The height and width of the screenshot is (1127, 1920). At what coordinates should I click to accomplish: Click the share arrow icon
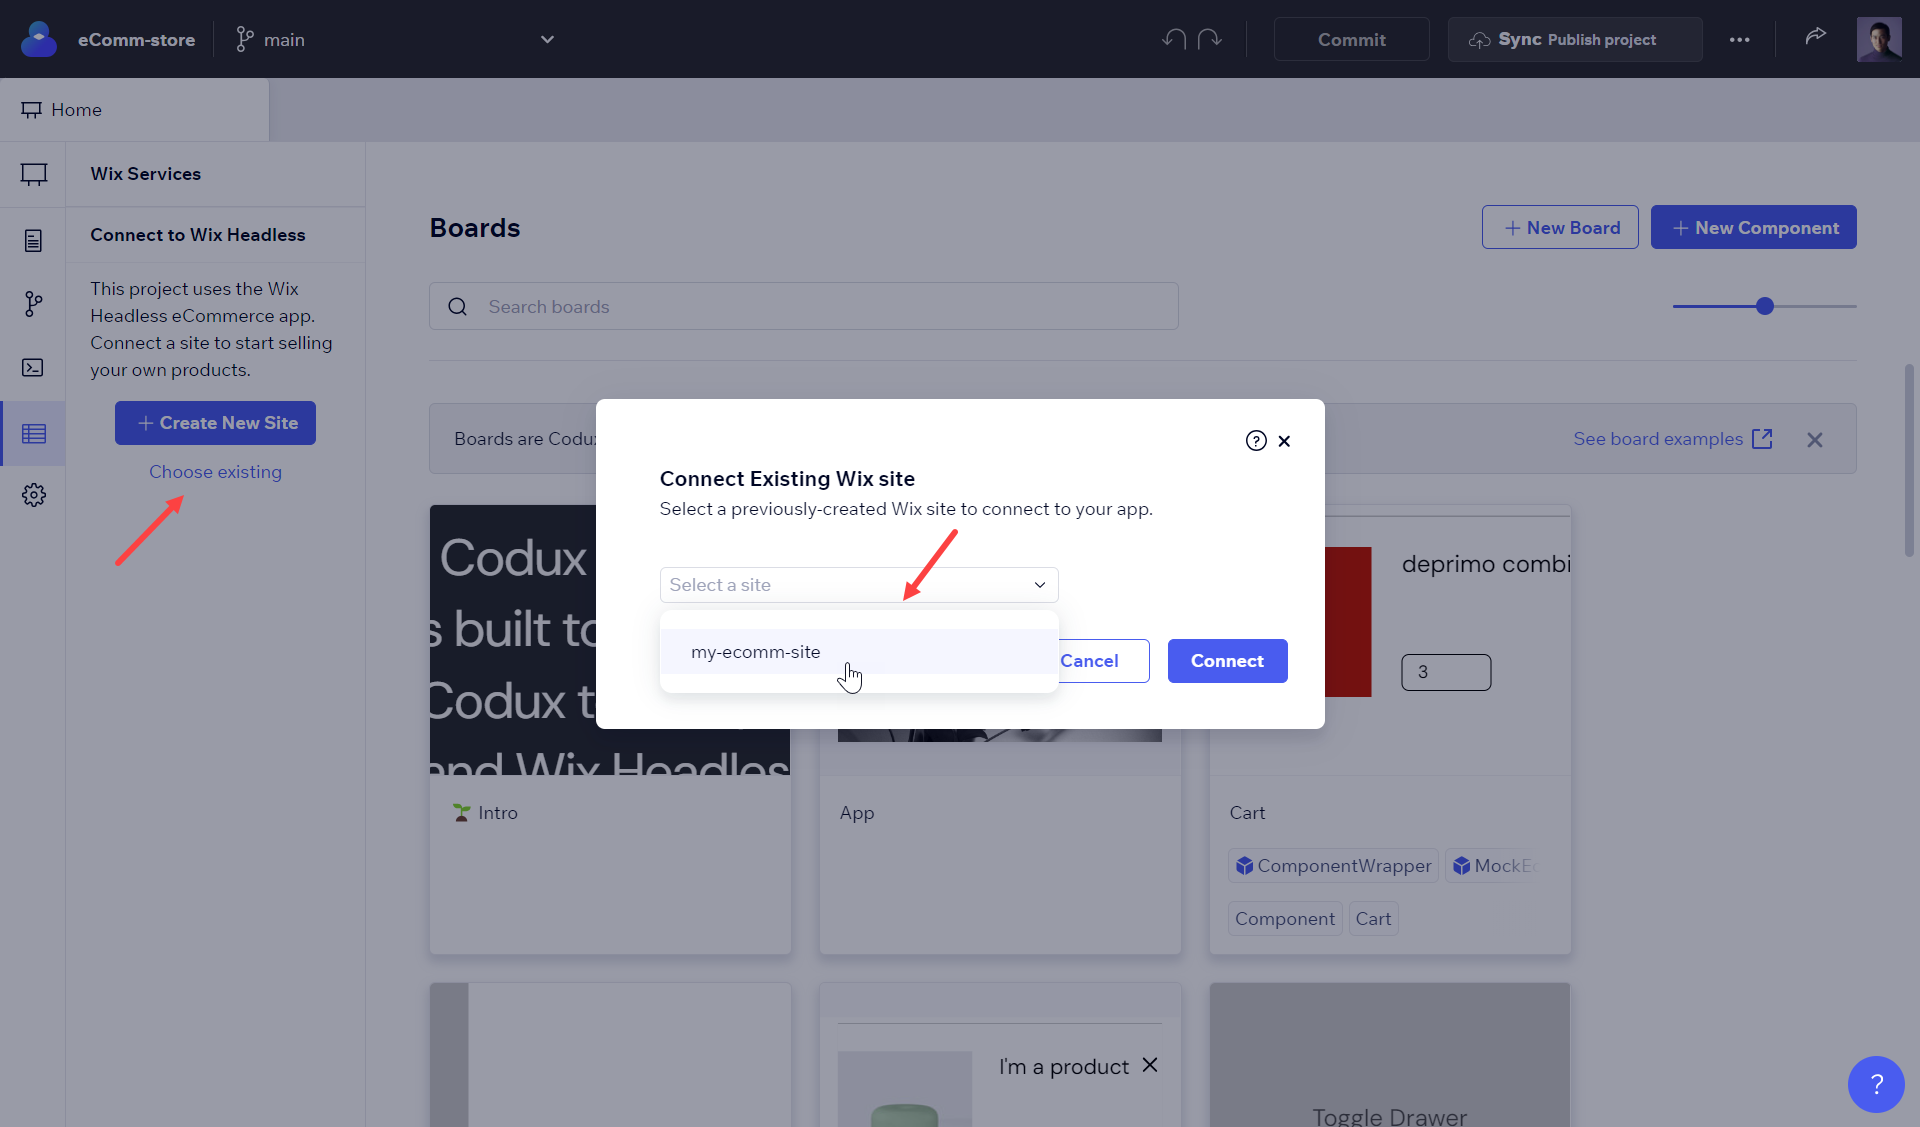(1816, 36)
